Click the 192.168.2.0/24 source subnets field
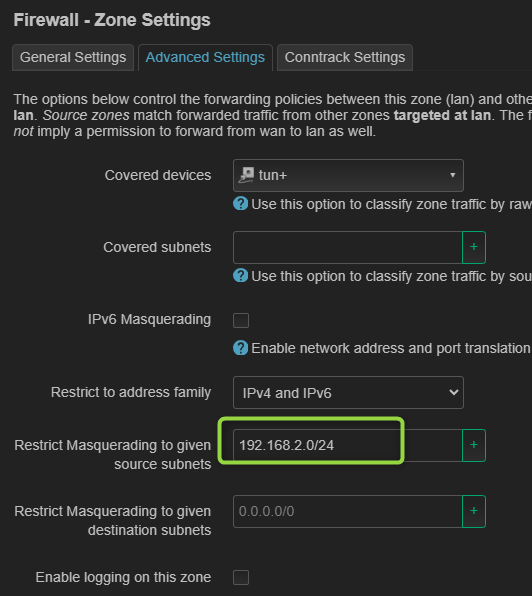Viewport: 532px width, 596px height. click(347, 445)
